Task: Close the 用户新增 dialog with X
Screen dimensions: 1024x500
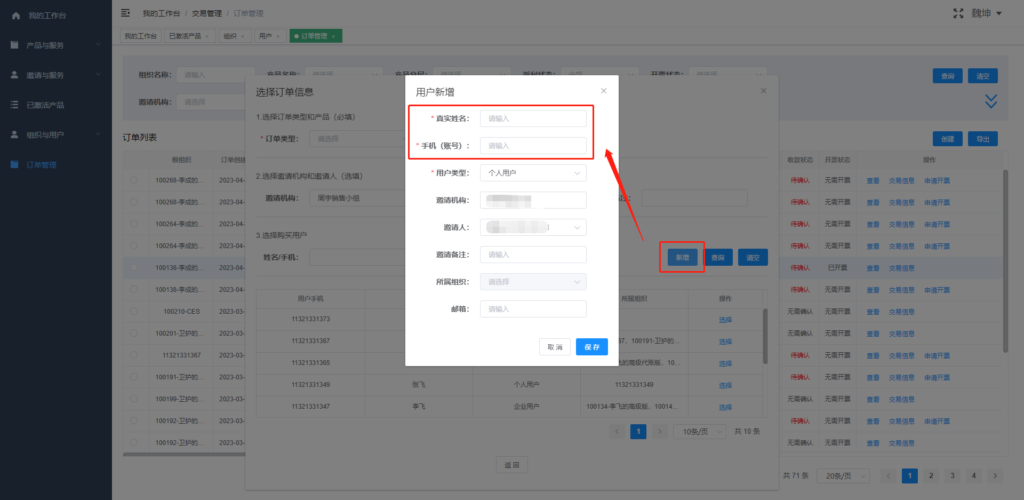Action: 603,91
